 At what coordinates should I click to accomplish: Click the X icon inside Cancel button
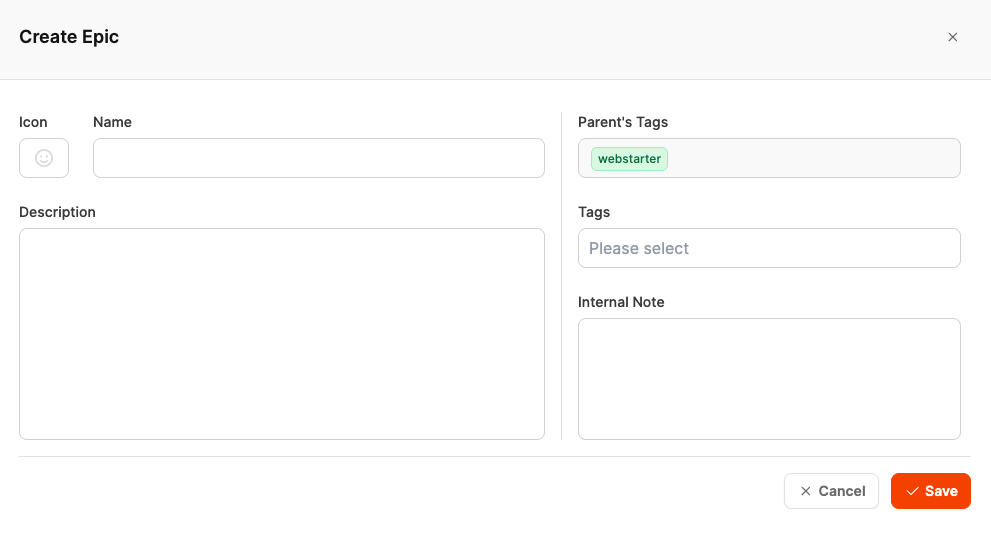806,491
